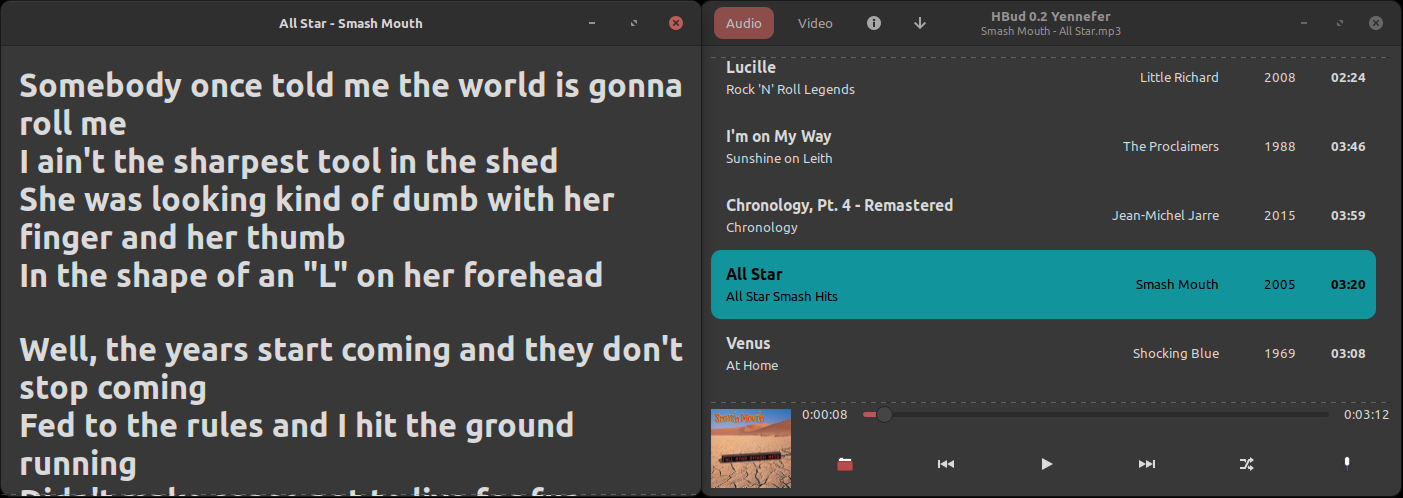Image resolution: width=1403 pixels, height=498 pixels.
Task: Switch to the Video tab
Action: 815,23
